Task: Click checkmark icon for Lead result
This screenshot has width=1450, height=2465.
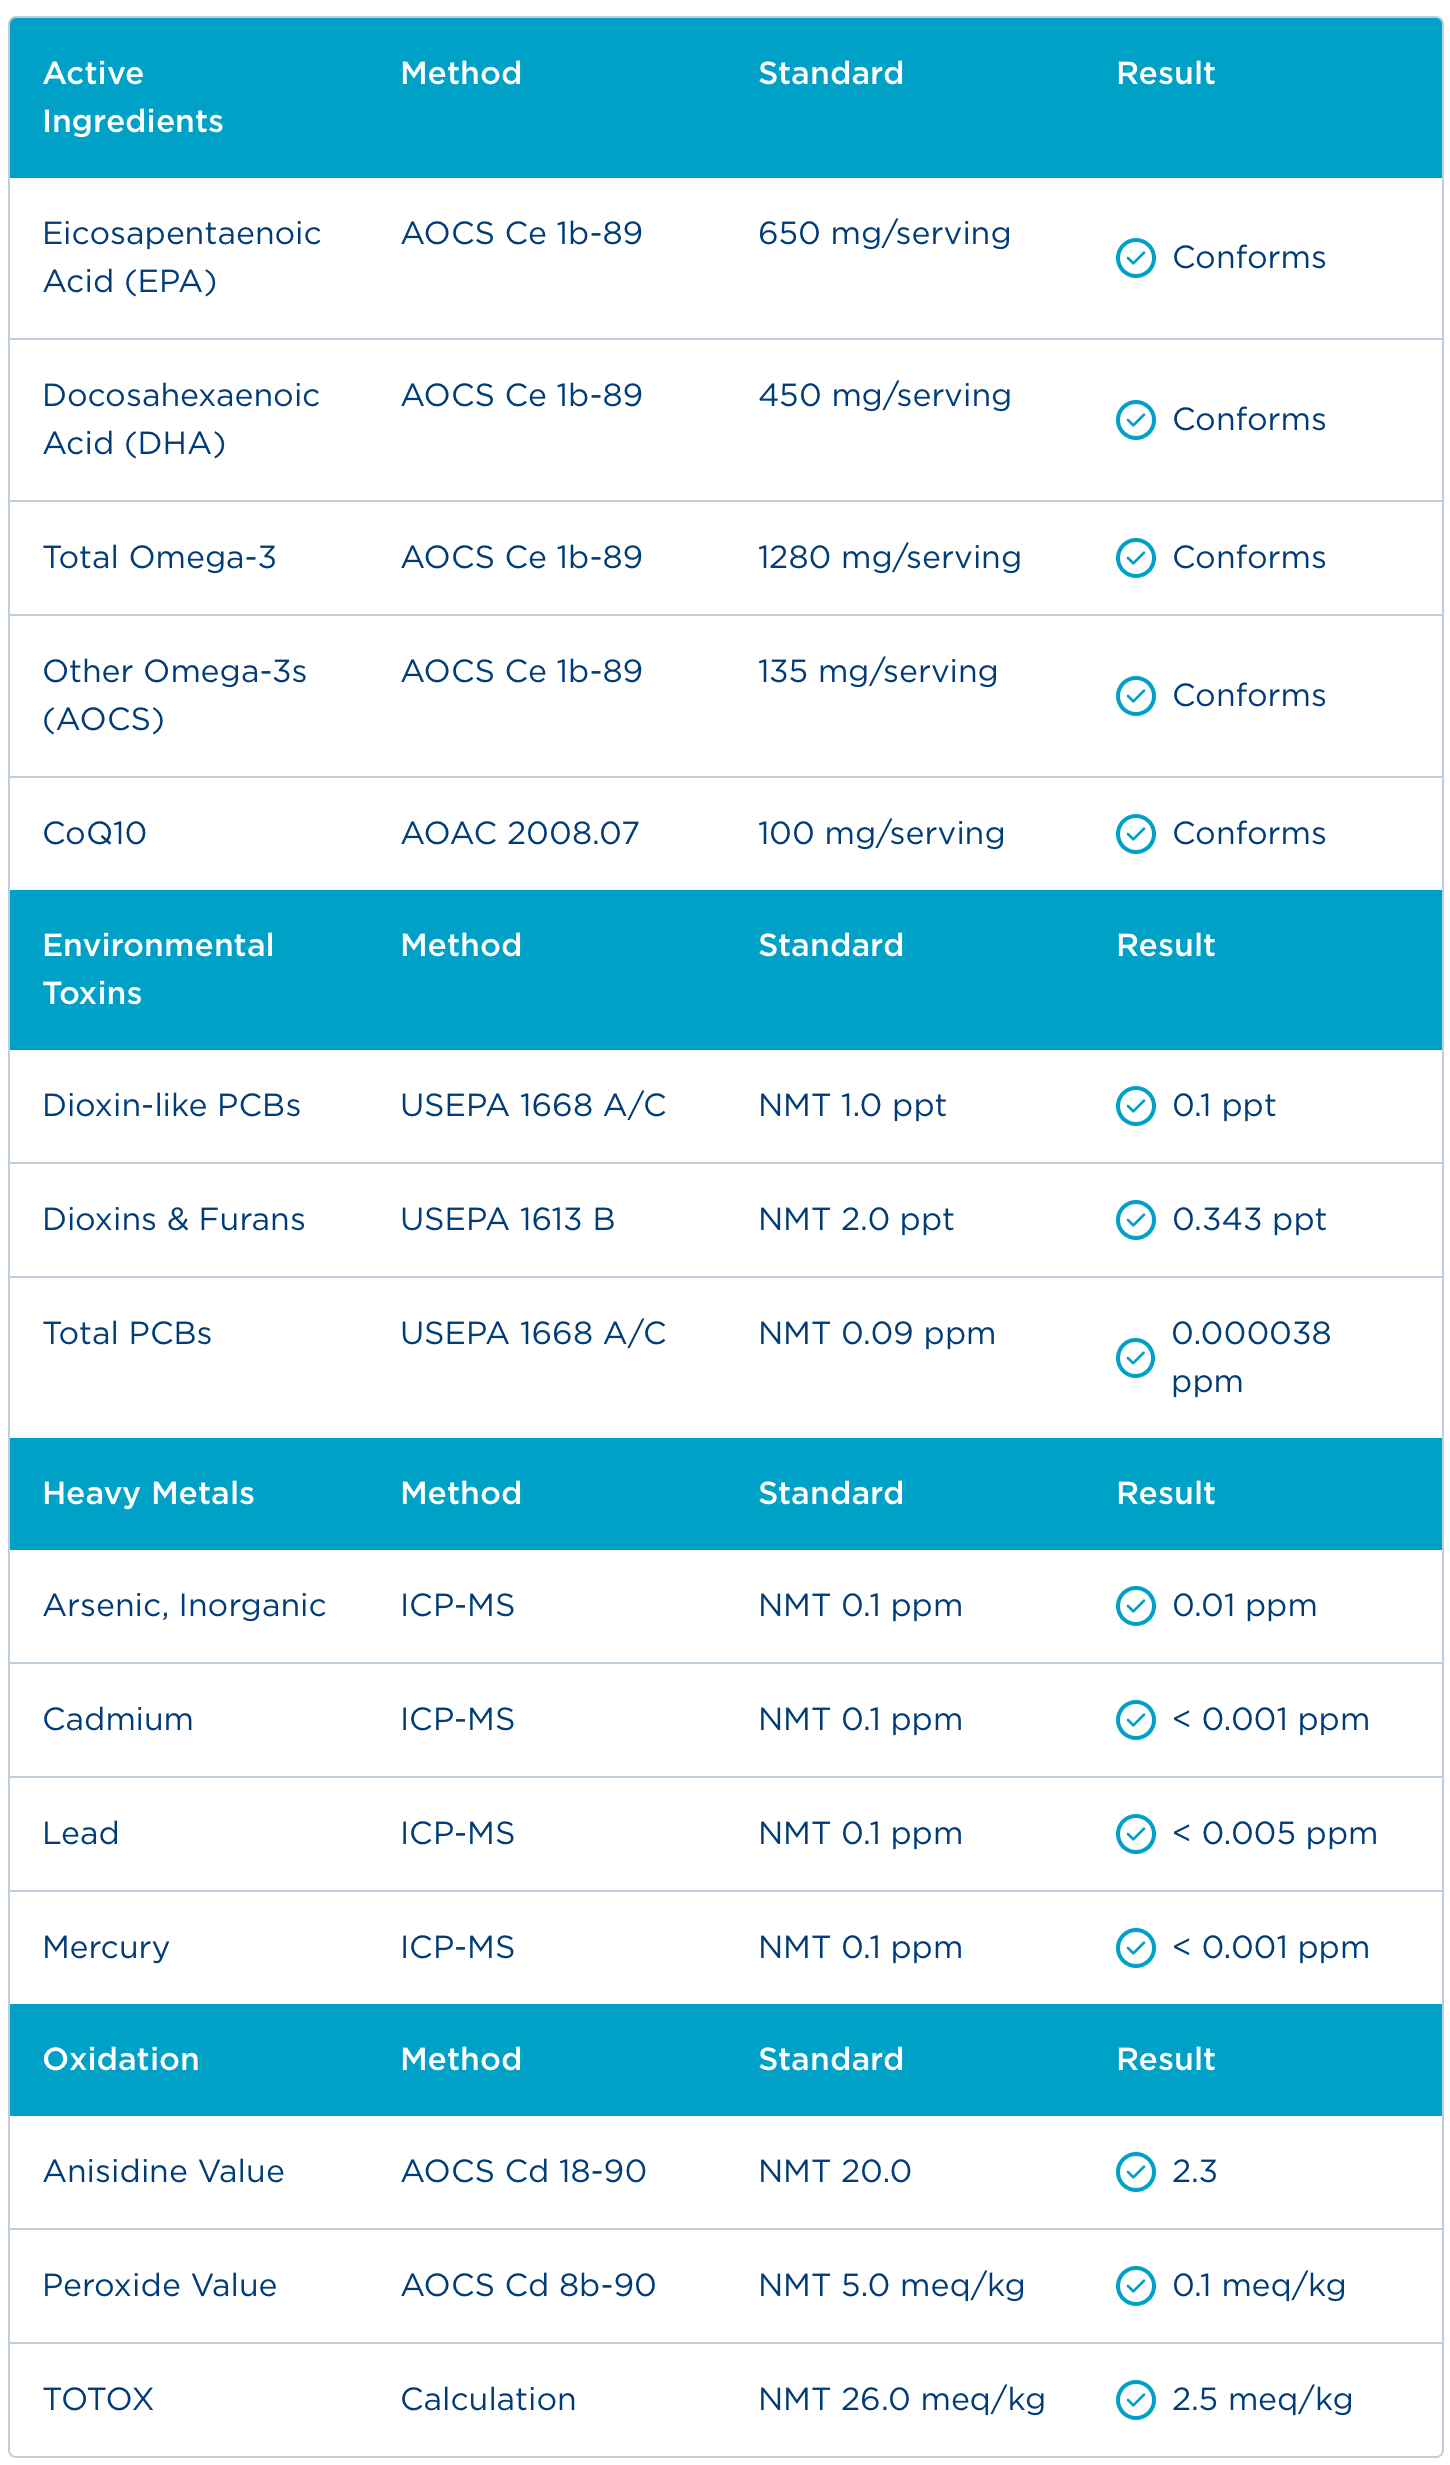Action: pyautogui.click(x=1135, y=1834)
